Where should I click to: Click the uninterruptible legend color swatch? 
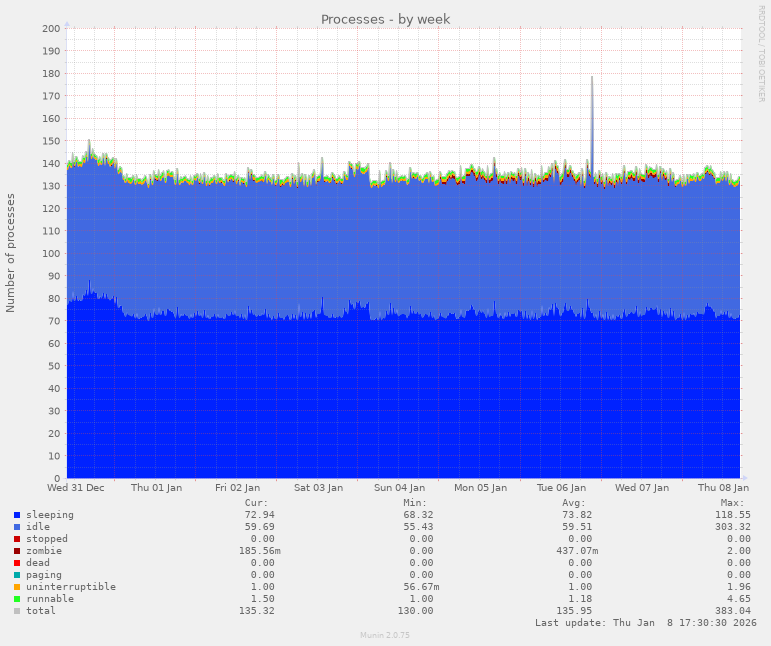point(17,587)
